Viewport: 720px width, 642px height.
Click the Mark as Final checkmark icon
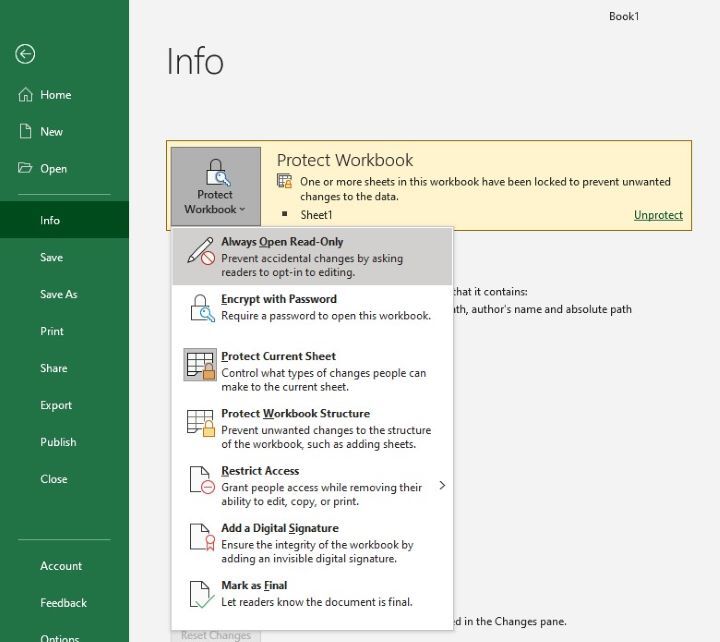click(202, 595)
